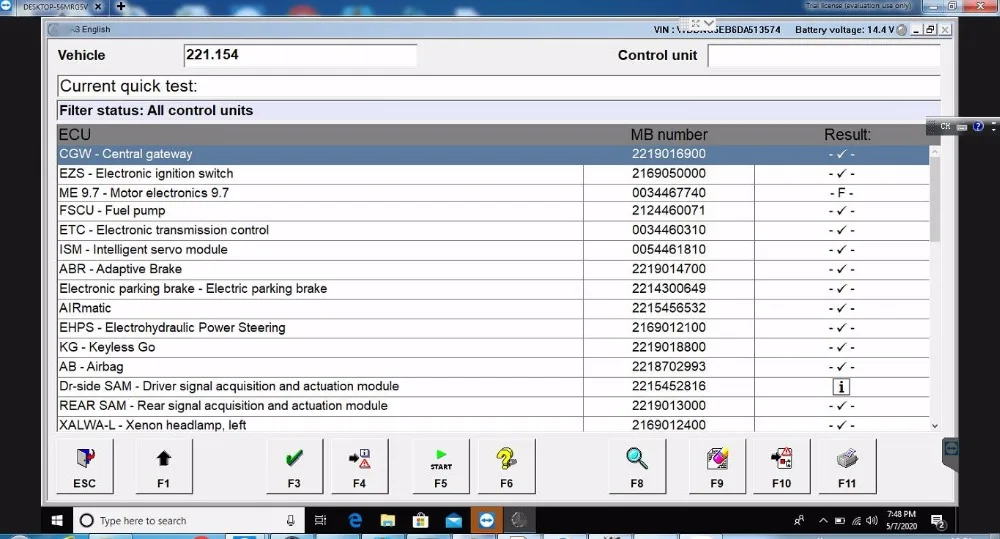Click the F result for ME 9.7
This screenshot has width=1000, height=539.
[841, 193]
